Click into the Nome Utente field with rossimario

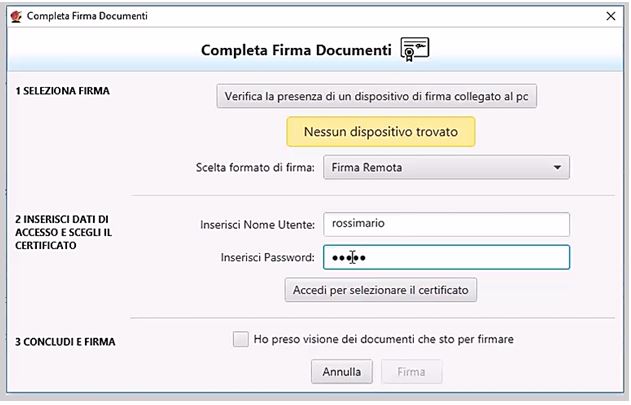click(446, 225)
